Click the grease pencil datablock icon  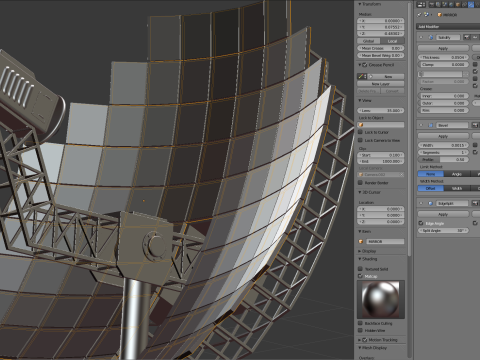(x=362, y=77)
